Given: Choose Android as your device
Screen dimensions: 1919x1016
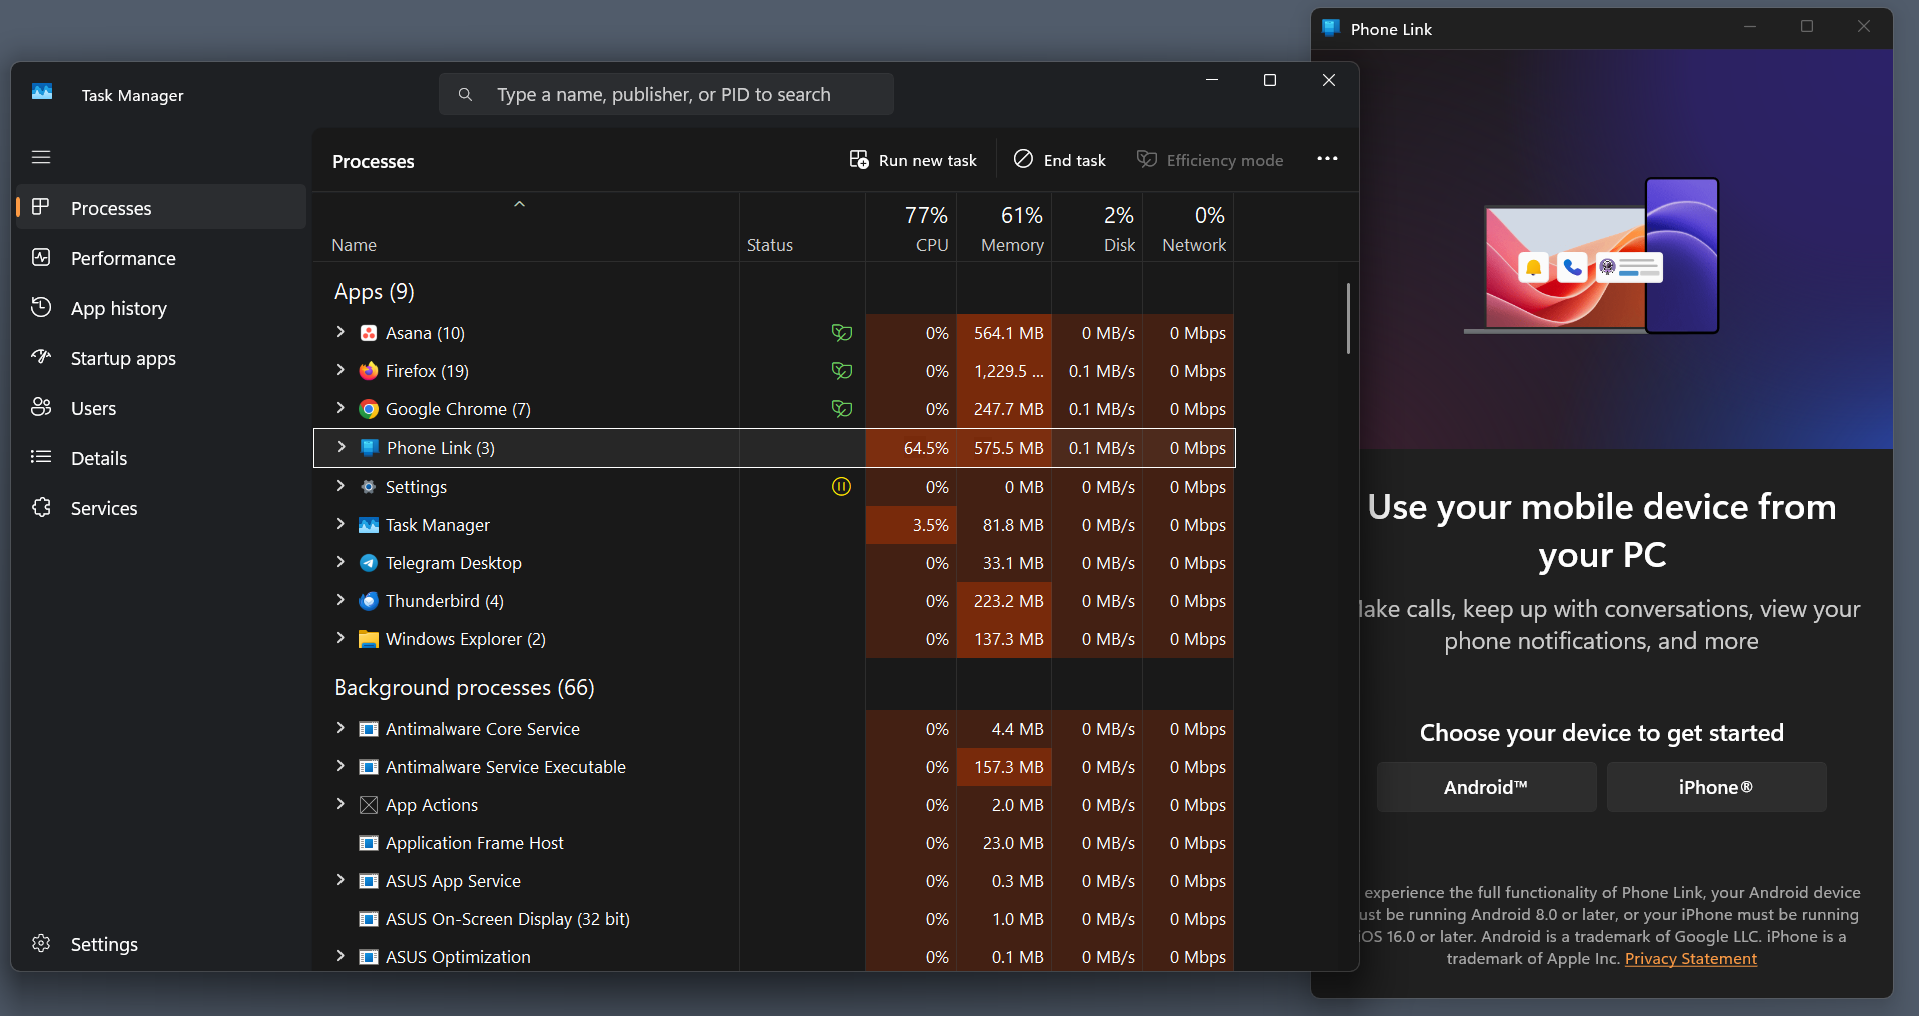Looking at the screenshot, I should pyautogui.click(x=1486, y=787).
